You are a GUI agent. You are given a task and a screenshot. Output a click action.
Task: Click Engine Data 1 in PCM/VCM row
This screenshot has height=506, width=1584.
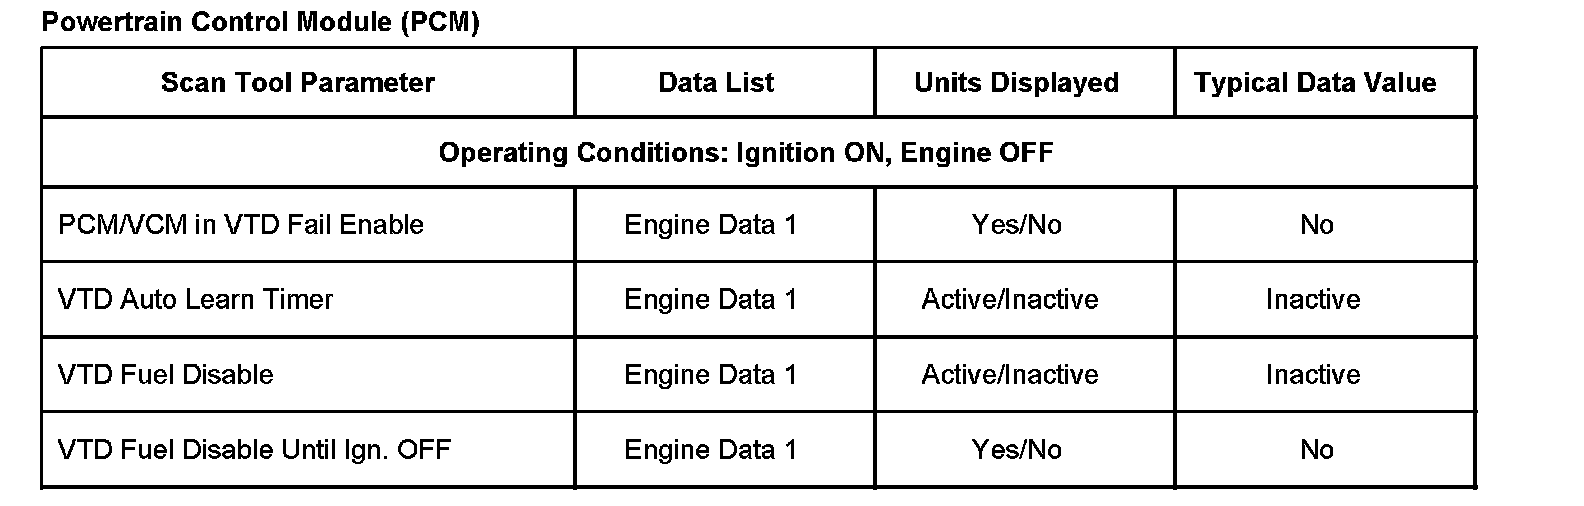pos(711,224)
